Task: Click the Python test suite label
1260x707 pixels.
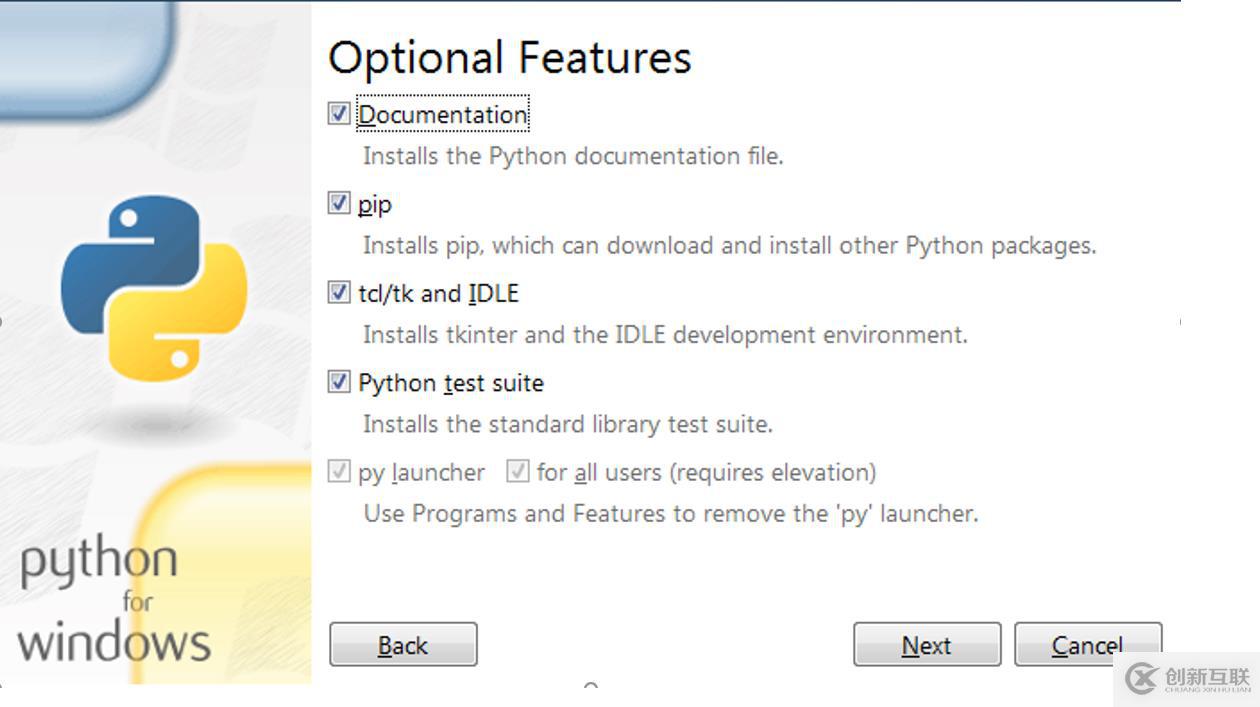Action: click(x=451, y=383)
